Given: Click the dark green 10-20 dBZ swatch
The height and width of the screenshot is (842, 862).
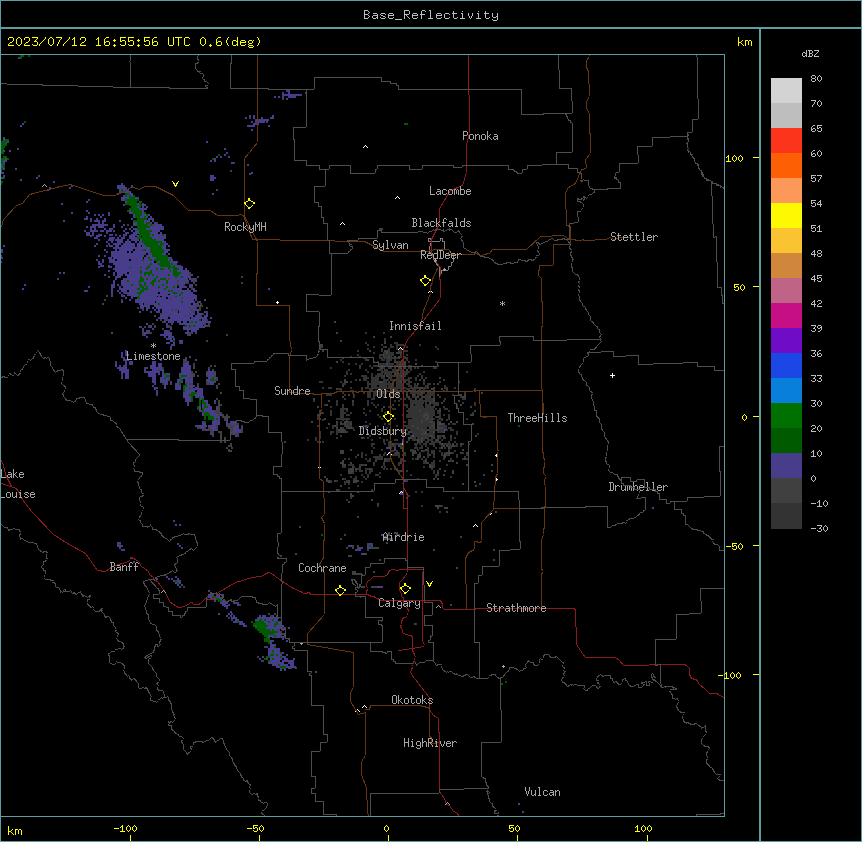Looking at the screenshot, I should click(786, 441).
